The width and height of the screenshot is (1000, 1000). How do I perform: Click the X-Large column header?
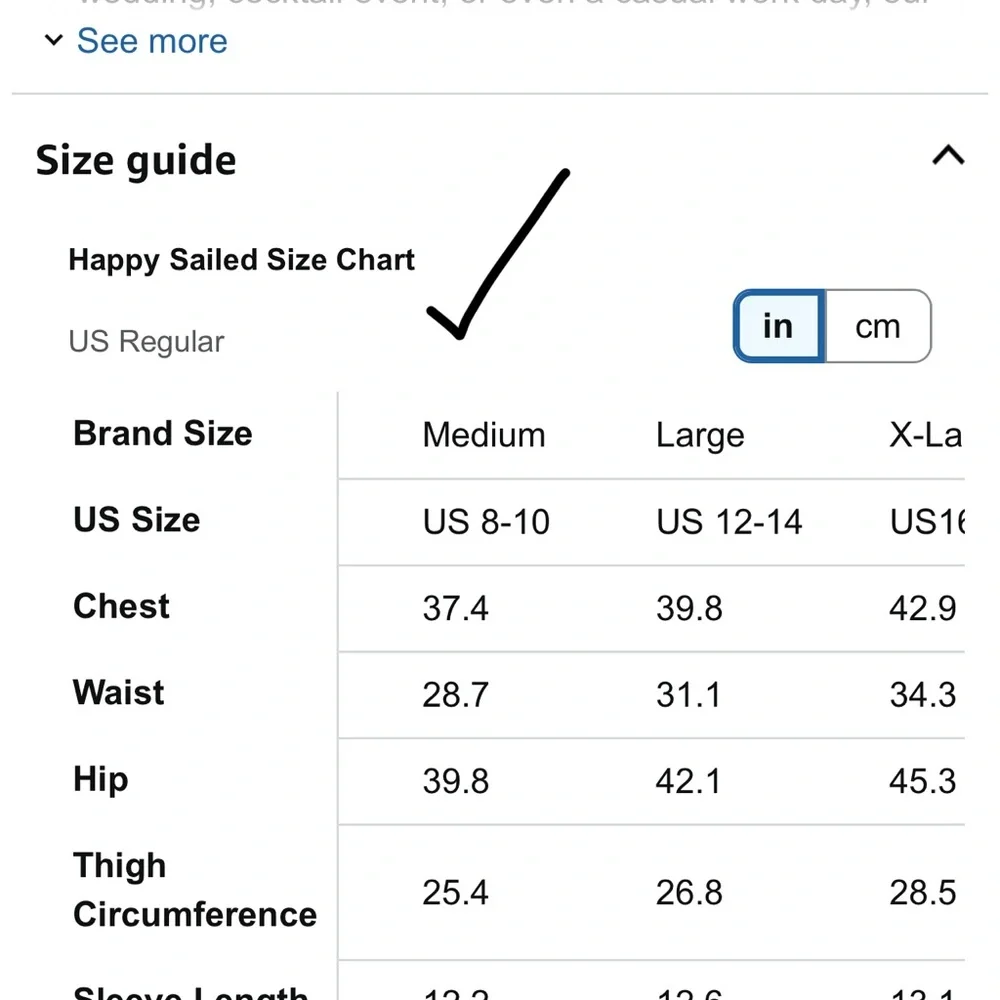click(x=925, y=435)
